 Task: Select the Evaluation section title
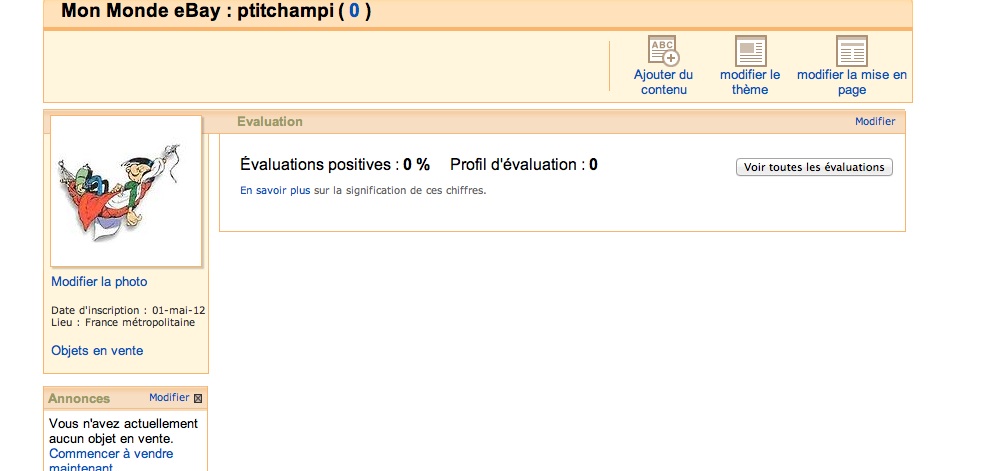pyautogui.click(x=270, y=122)
